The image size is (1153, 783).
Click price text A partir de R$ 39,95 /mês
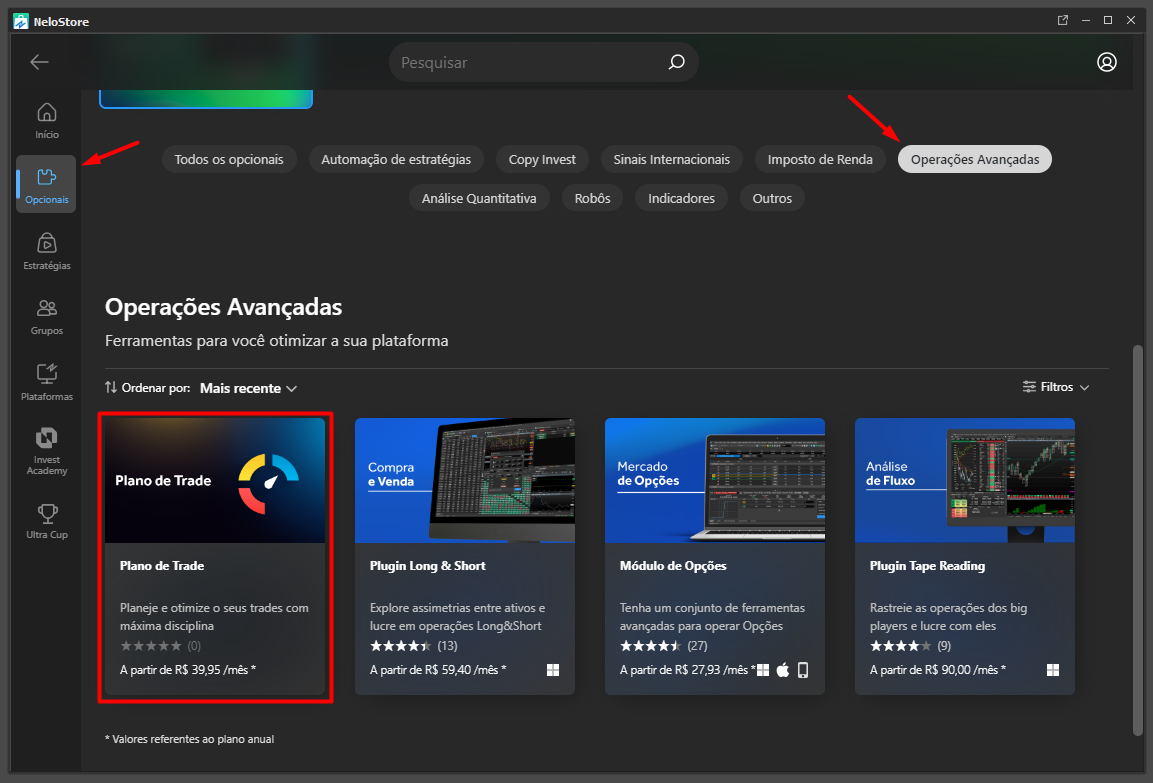point(188,670)
